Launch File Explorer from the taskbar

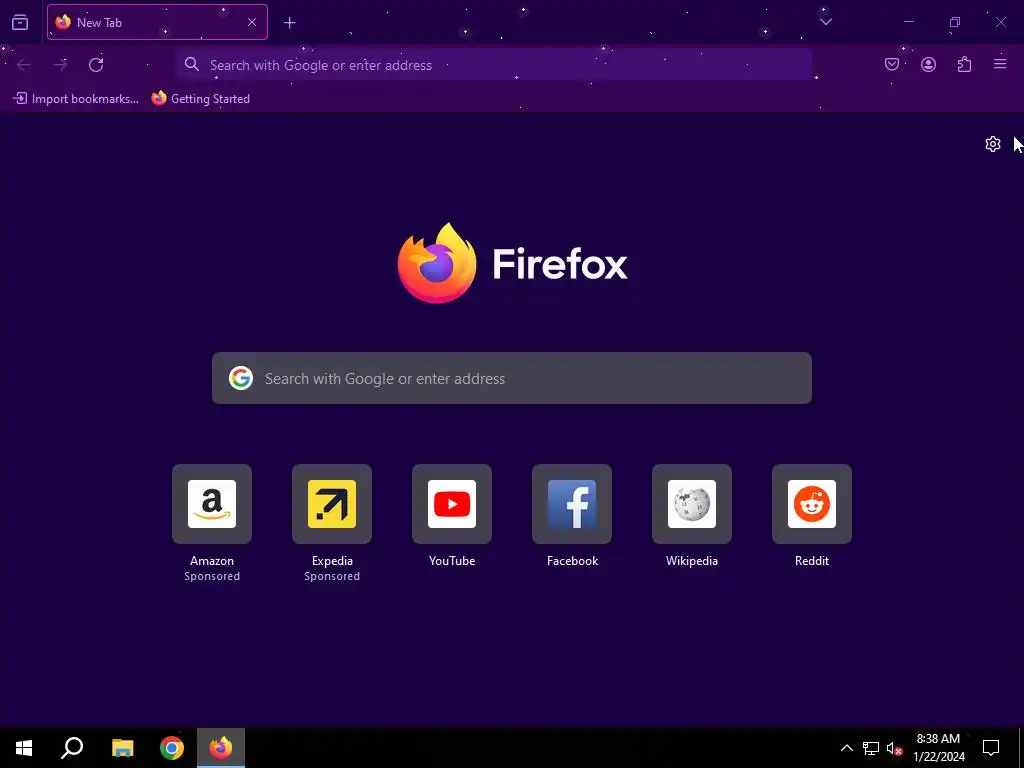(122, 748)
